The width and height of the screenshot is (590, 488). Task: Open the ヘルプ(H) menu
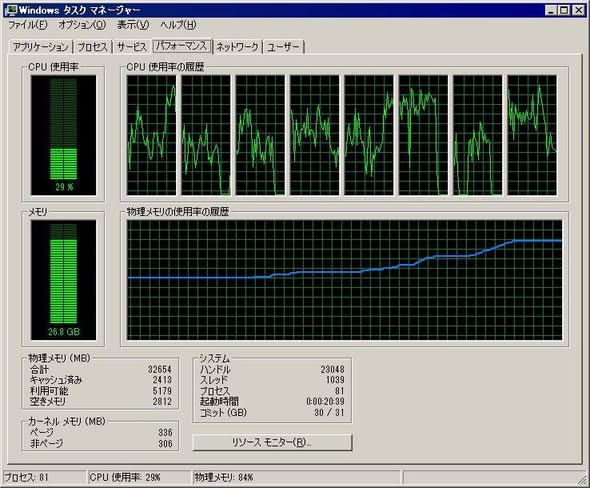click(x=178, y=25)
